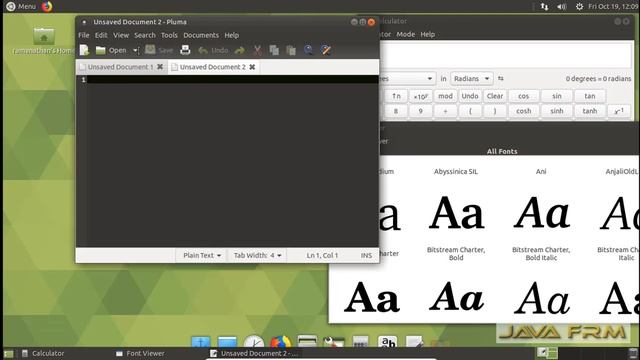The height and width of the screenshot is (360, 640).
Task: Open network connections indicator in tray
Action: point(544,7)
